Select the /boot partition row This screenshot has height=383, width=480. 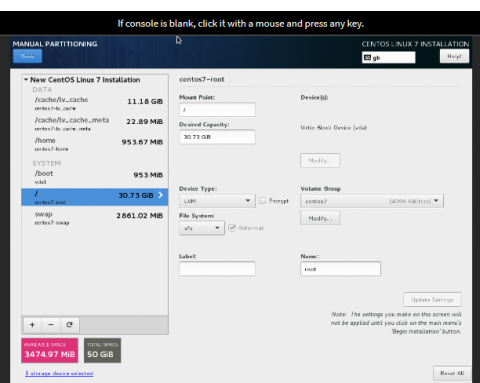[95, 177]
